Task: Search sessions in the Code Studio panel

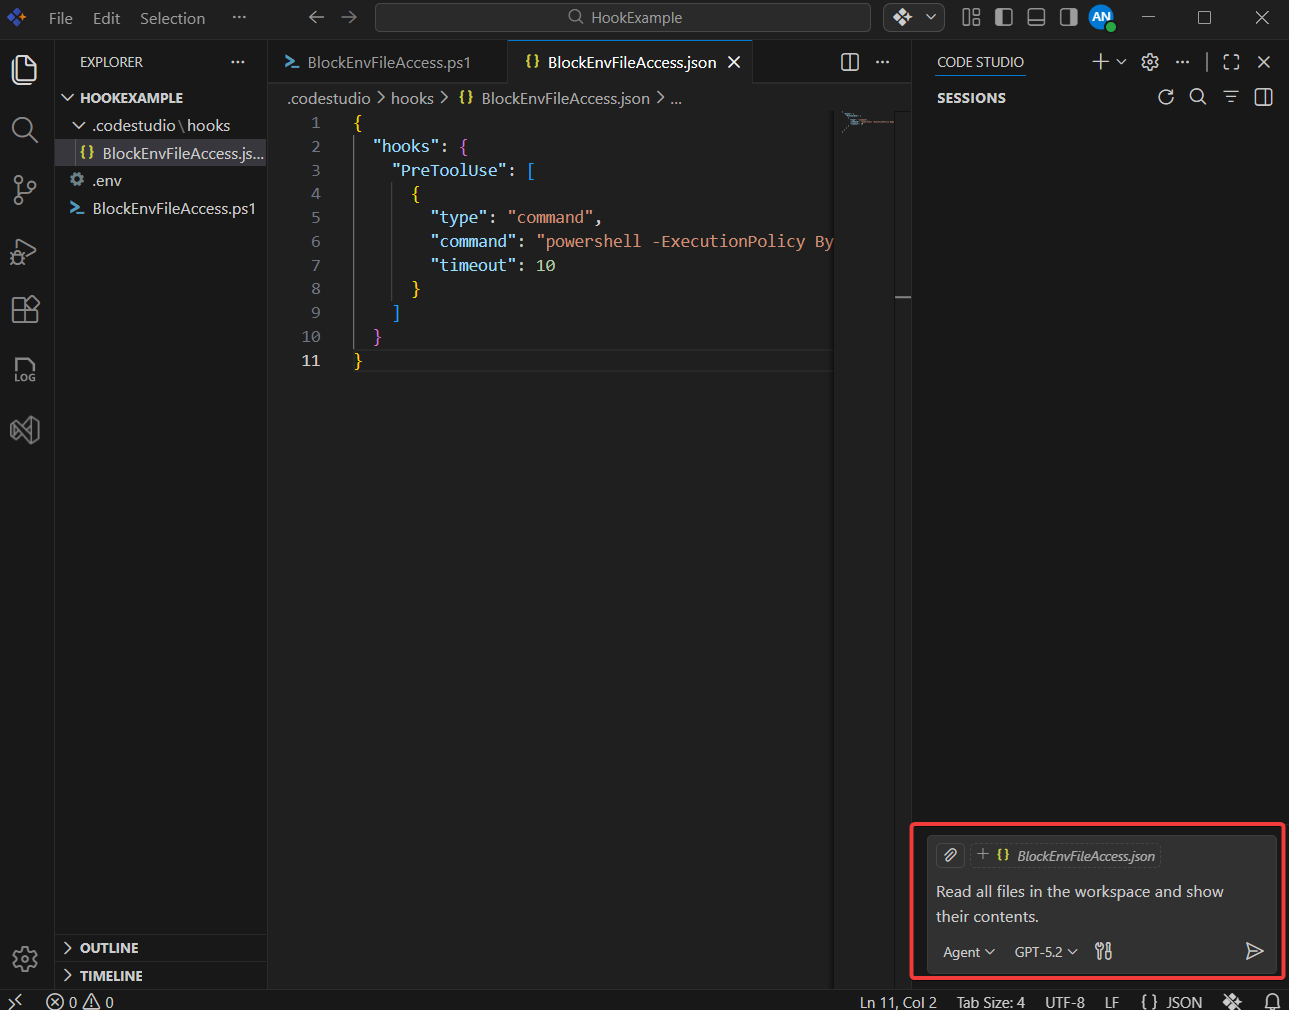Action: pos(1198,97)
